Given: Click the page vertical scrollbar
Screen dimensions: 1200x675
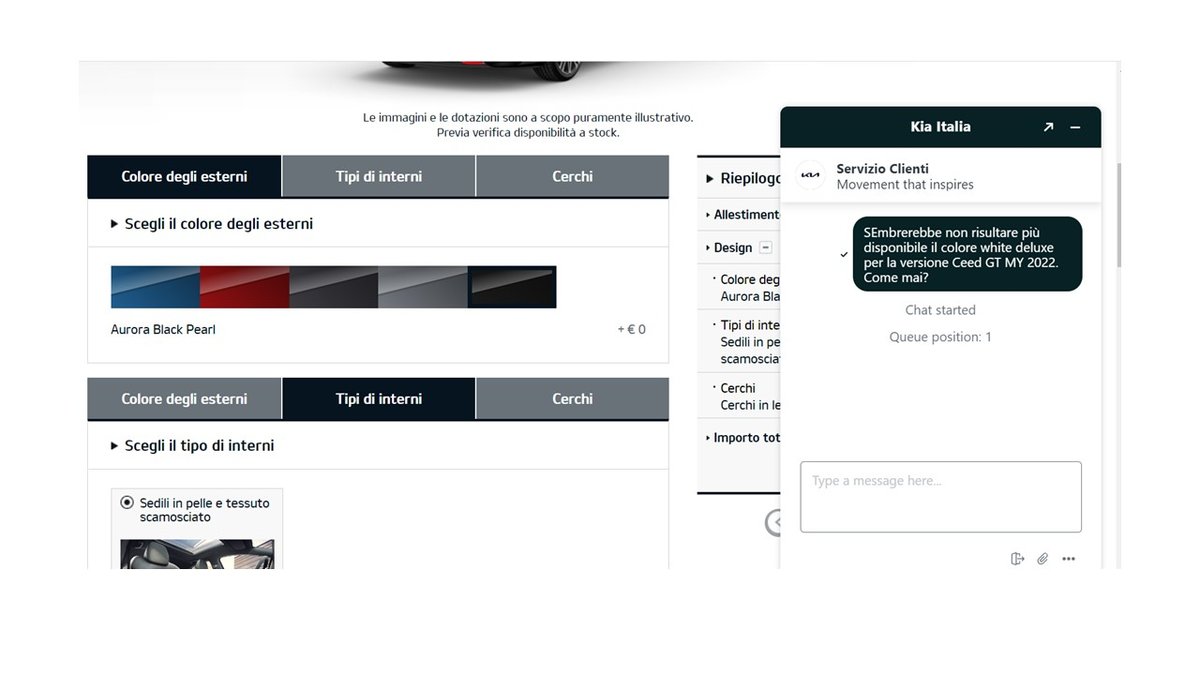Looking at the screenshot, I should point(1117,215).
